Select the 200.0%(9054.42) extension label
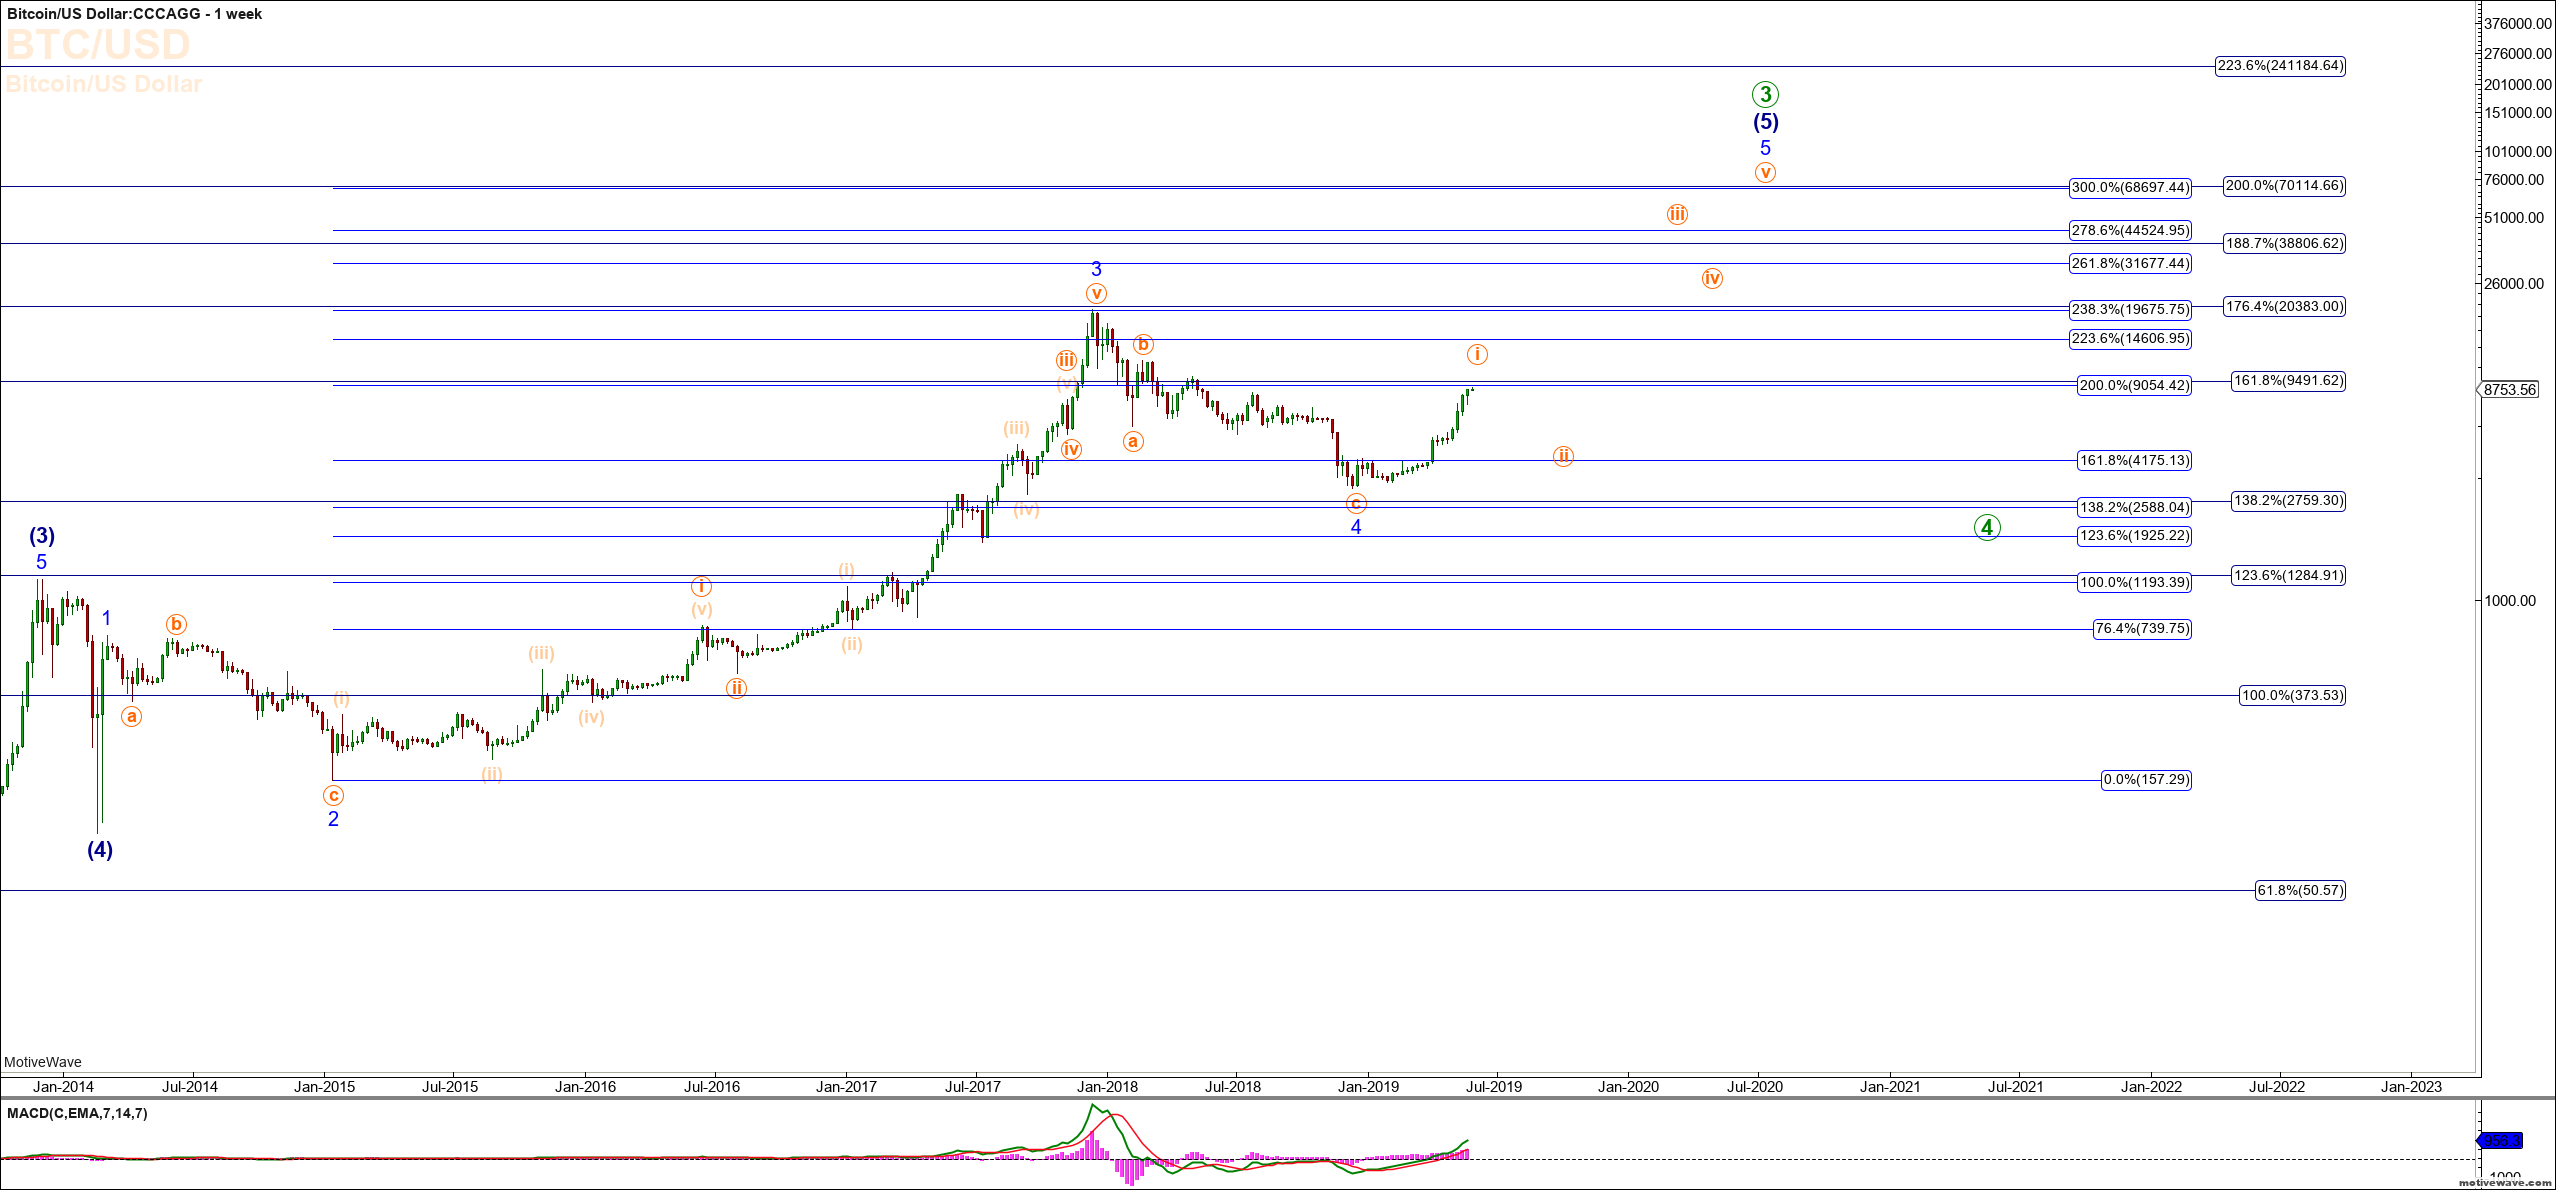2556x1190 pixels. click(2134, 385)
